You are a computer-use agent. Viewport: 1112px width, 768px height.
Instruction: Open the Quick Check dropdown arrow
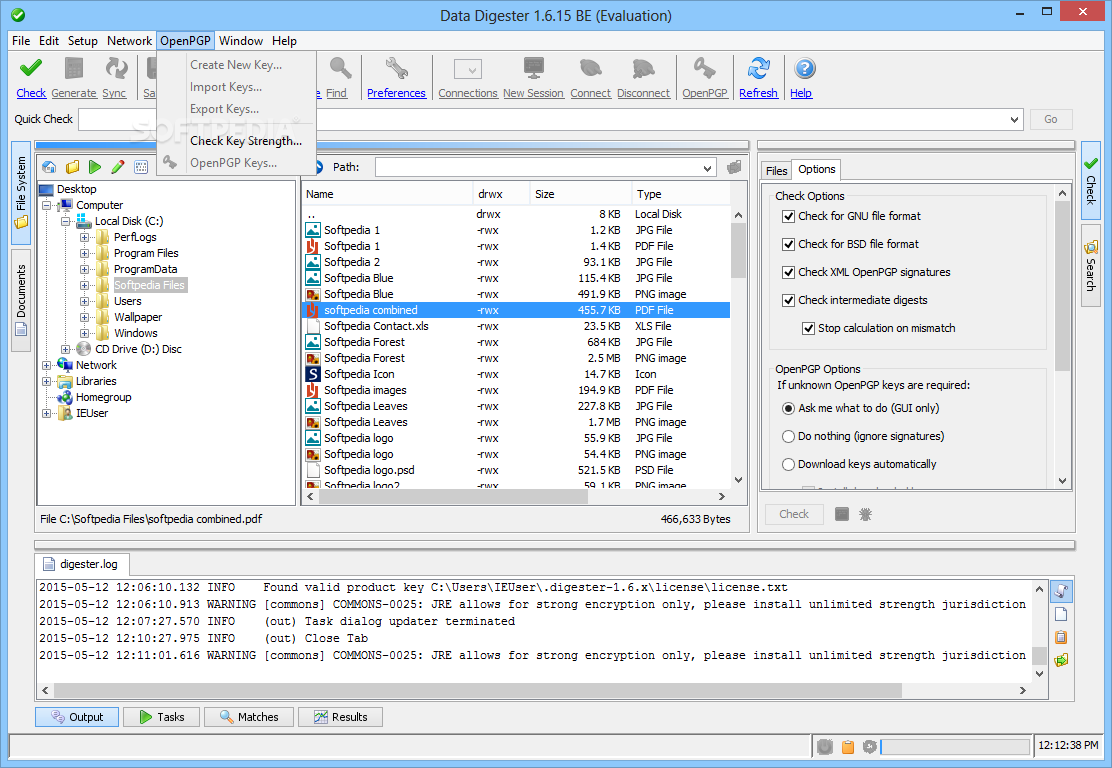pos(1014,119)
